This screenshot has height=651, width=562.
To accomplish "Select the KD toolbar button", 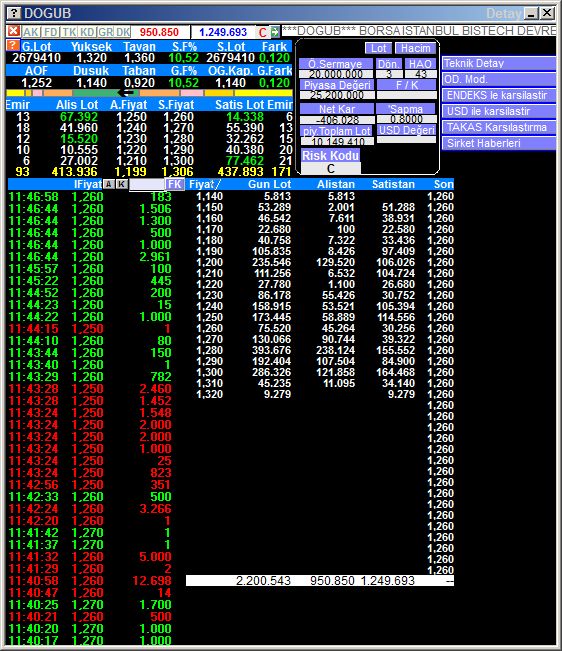I will 87,32.
